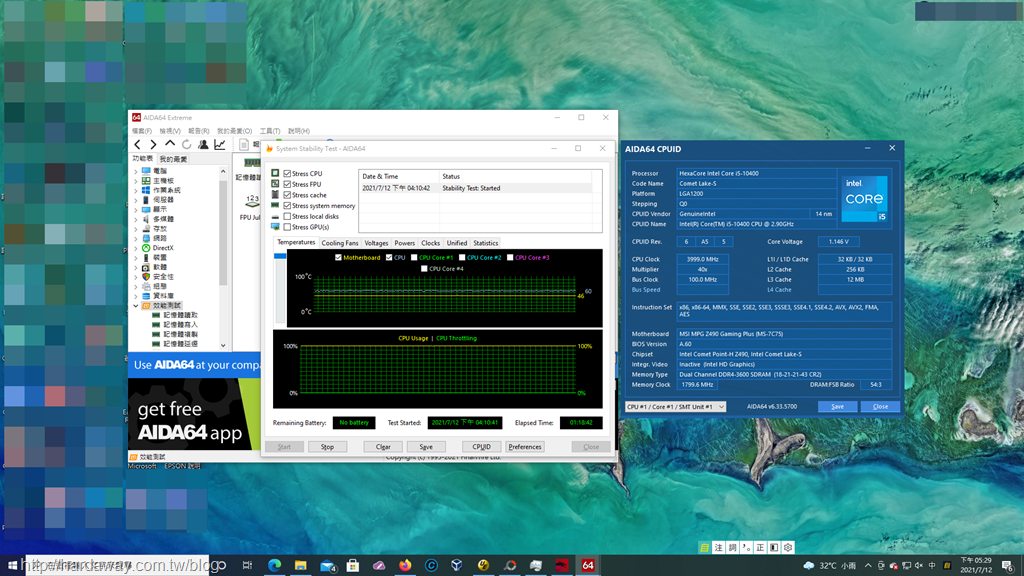This screenshot has height=576, width=1024.
Task: Open the Powers tab
Action: 404,243
